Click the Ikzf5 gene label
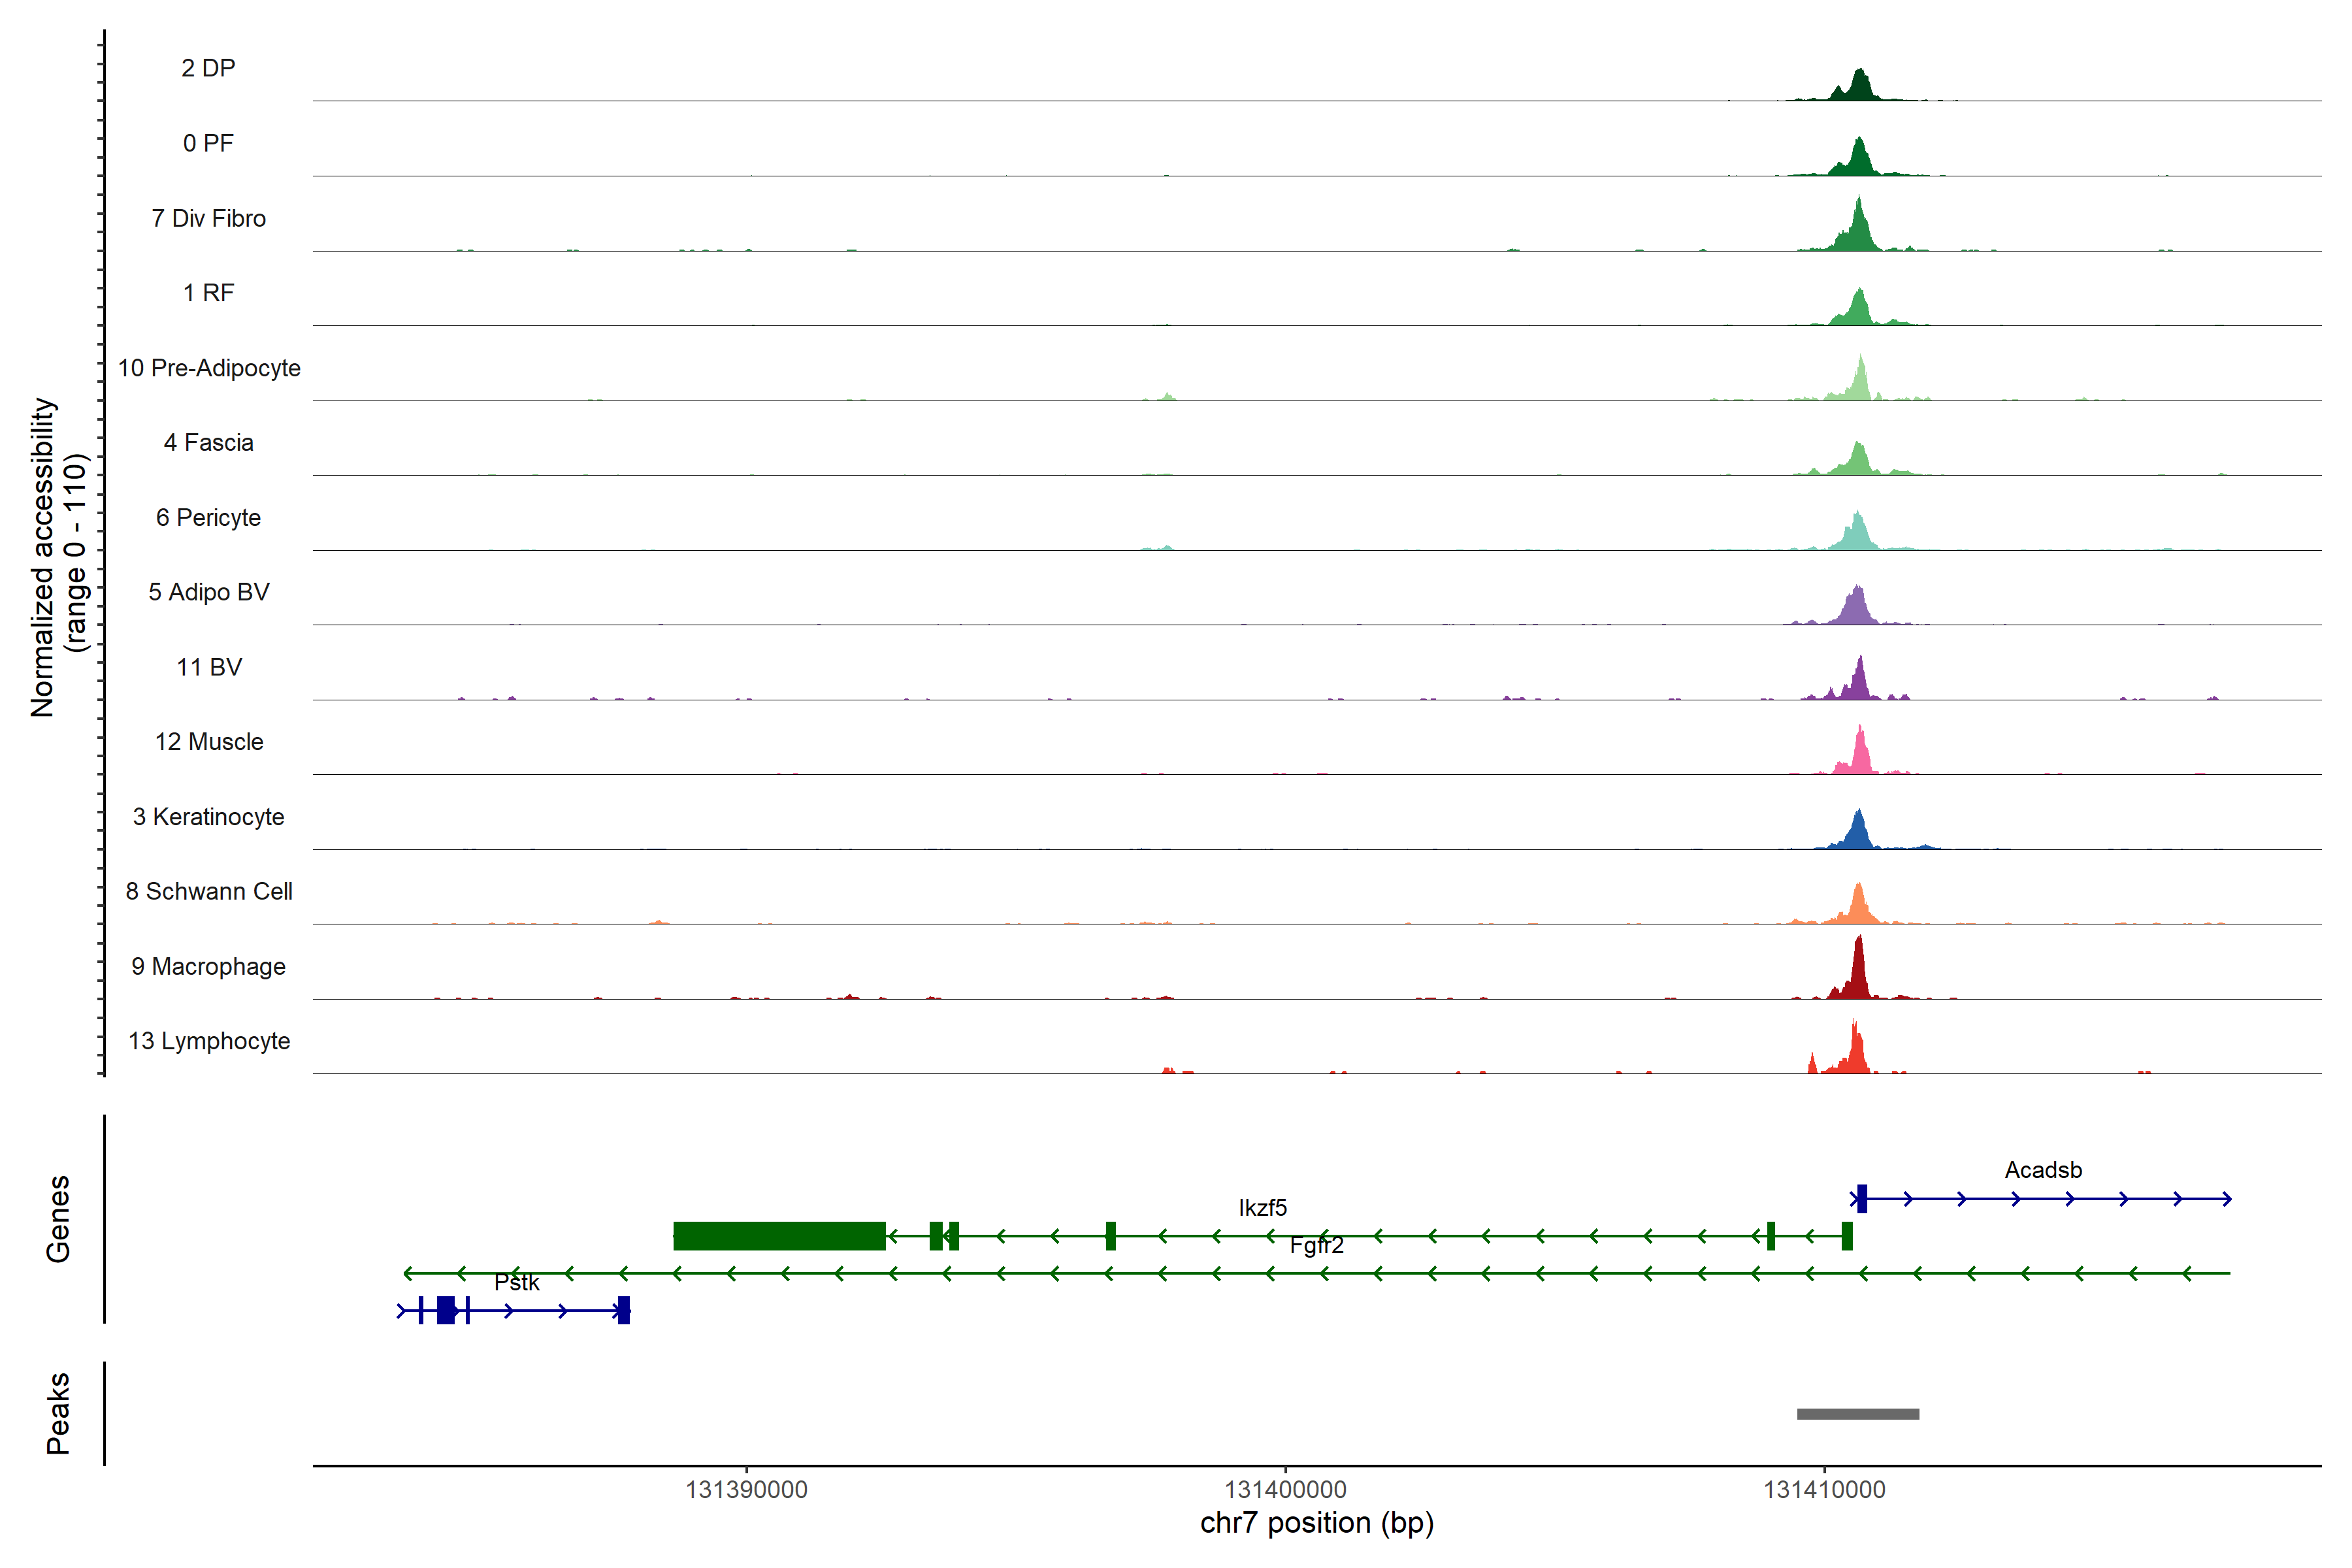 click(1262, 1207)
